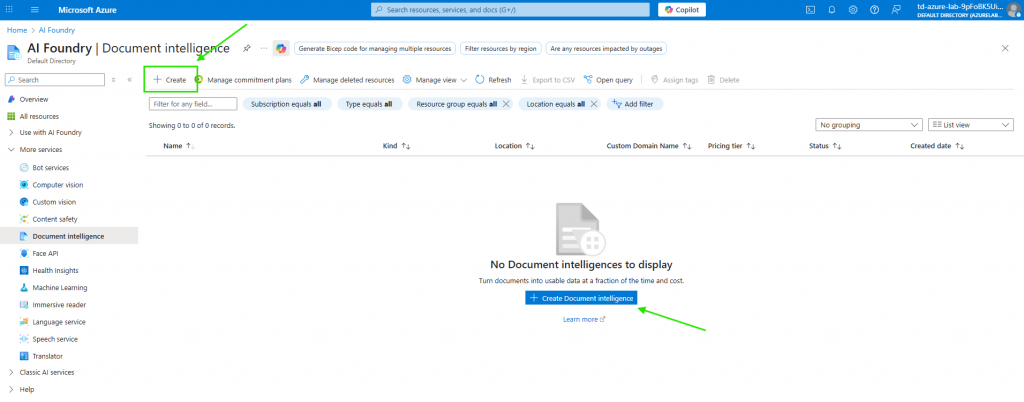Open the Learn more link
This screenshot has width=1024, height=402.
[580, 319]
